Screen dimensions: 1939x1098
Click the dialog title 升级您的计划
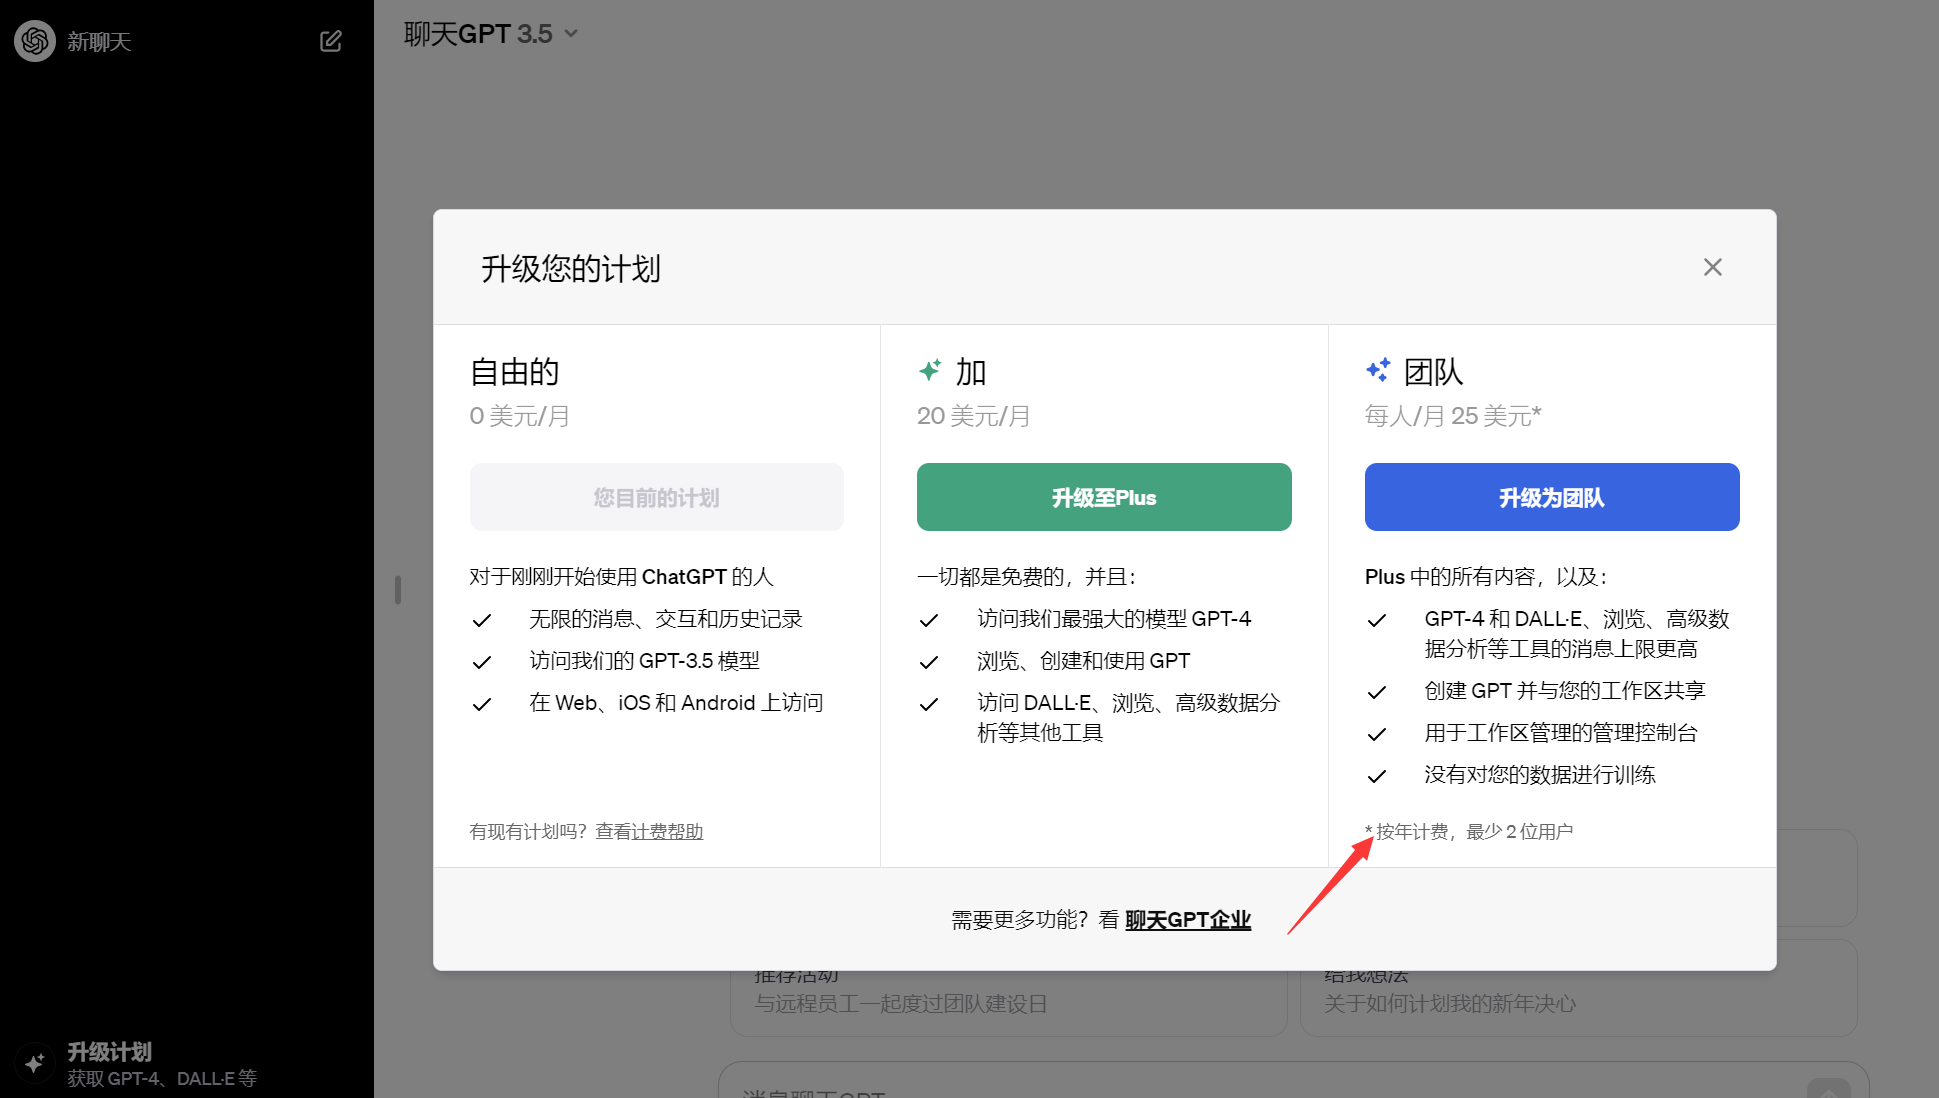tap(571, 269)
